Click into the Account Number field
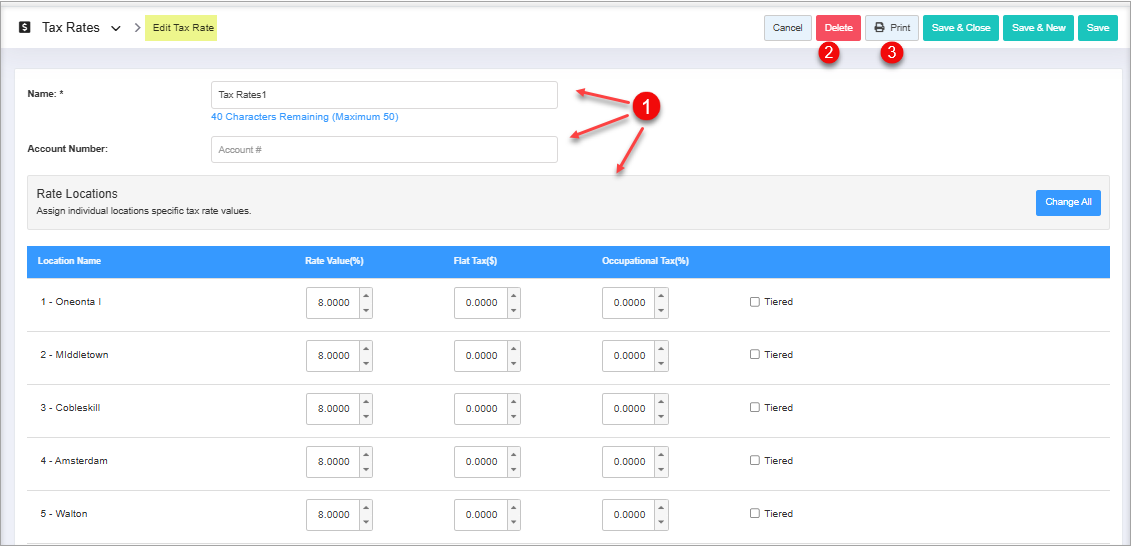The height and width of the screenshot is (546, 1131). (384, 150)
